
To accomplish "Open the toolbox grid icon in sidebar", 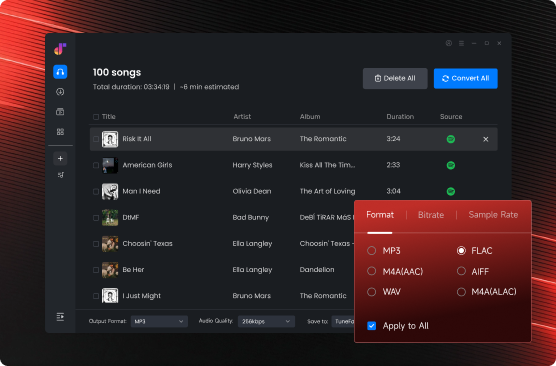I will pyautogui.click(x=60, y=132).
